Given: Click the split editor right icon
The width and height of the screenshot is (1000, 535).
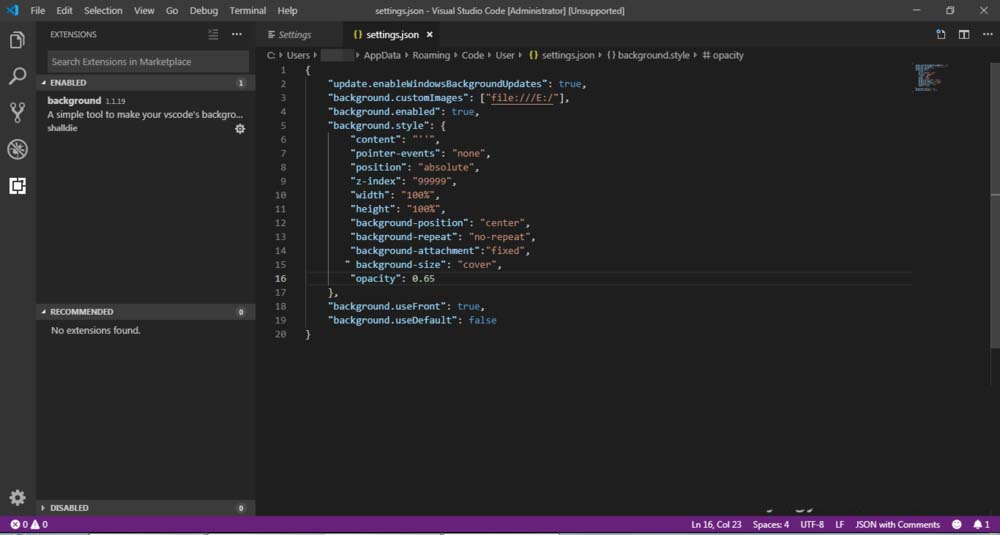Looking at the screenshot, I should pyautogui.click(x=964, y=34).
